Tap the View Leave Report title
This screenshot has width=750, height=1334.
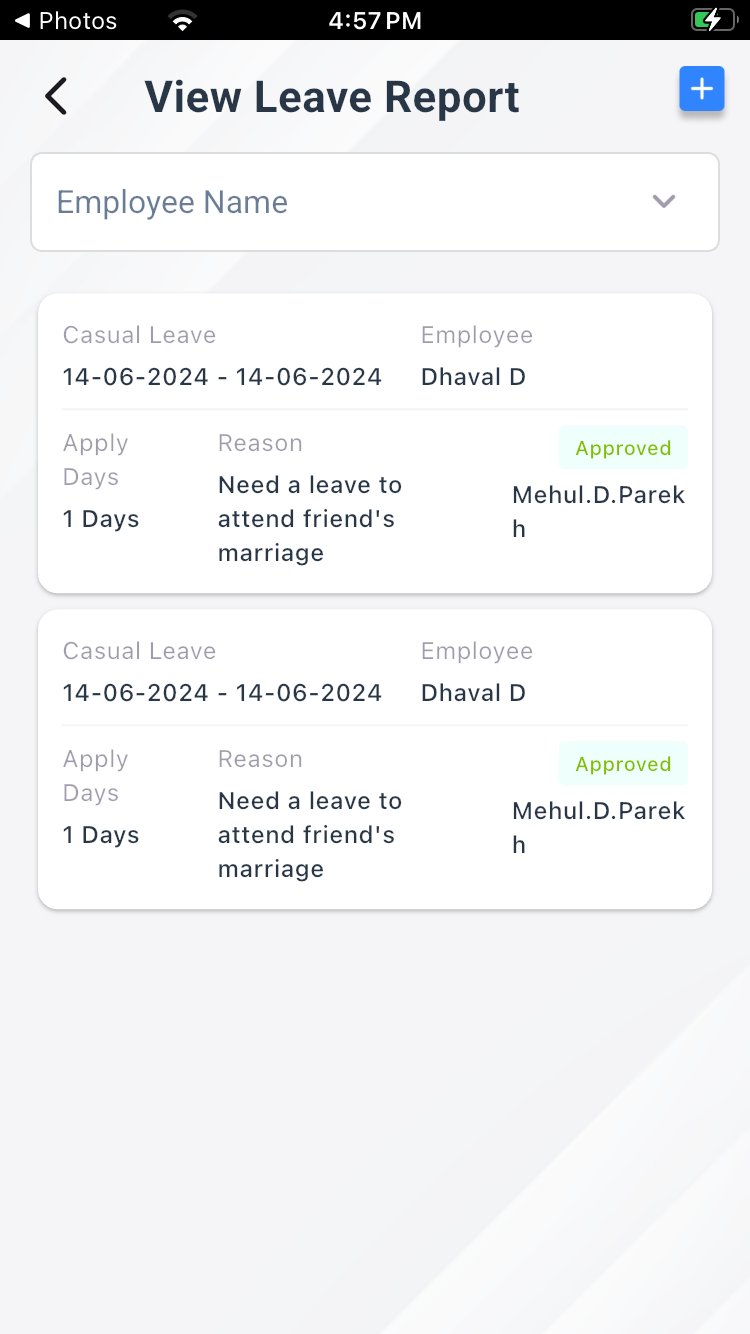tap(332, 97)
